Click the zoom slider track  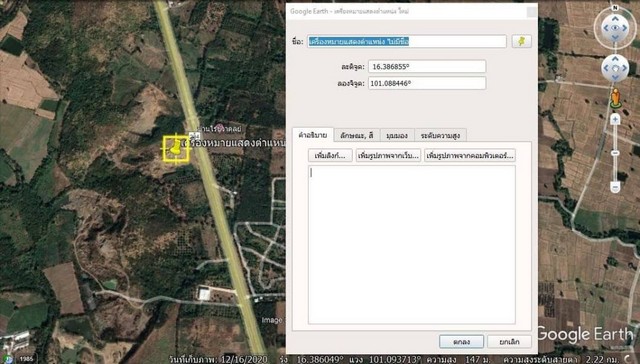pos(615,153)
